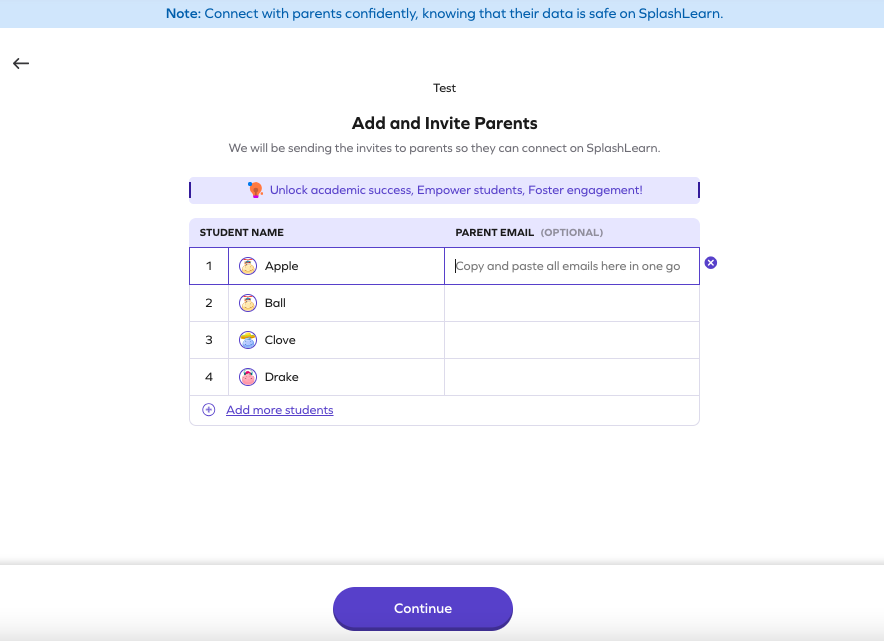The image size is (884, 641).
Task: Select the parent email field for Drake
Action: pyautogui.click(x=571, y=377)
